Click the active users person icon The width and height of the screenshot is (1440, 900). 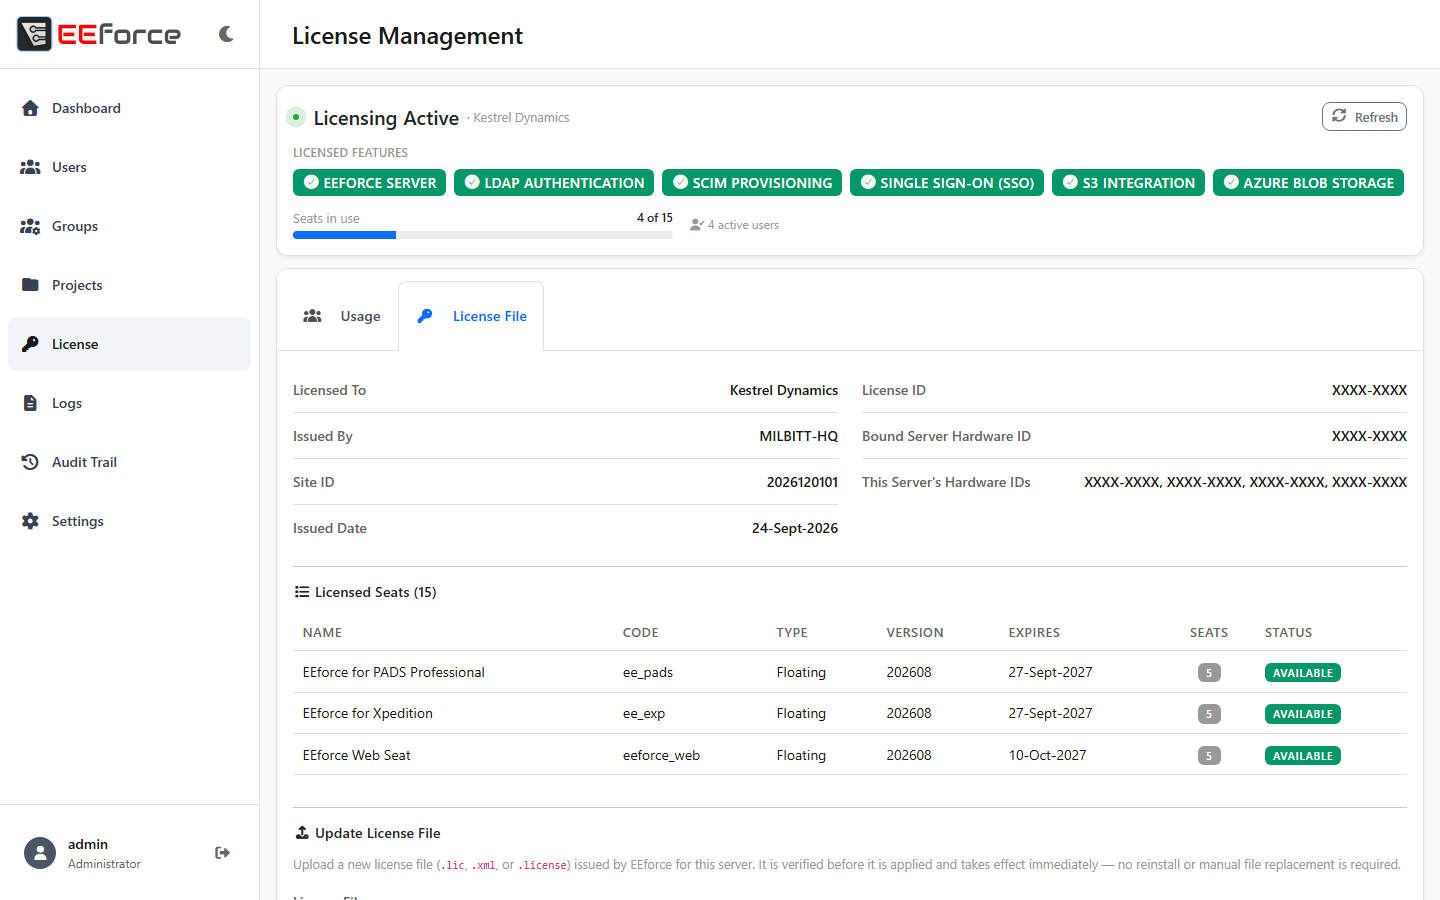click(x=697, y=225)
